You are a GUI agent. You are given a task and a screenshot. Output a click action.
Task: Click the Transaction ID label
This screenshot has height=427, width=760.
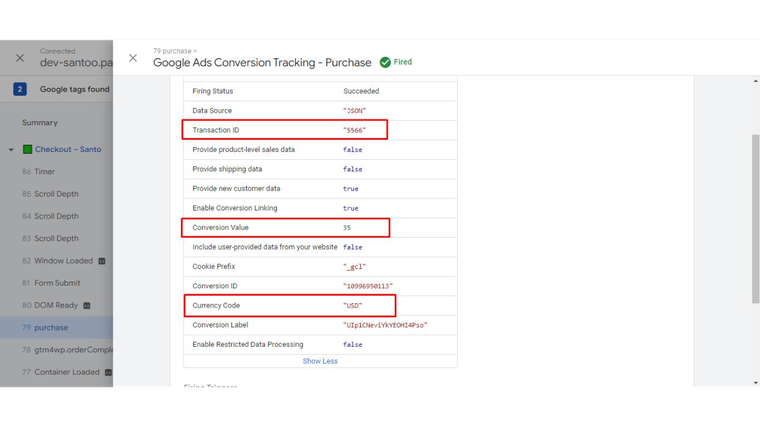[216, 130]
